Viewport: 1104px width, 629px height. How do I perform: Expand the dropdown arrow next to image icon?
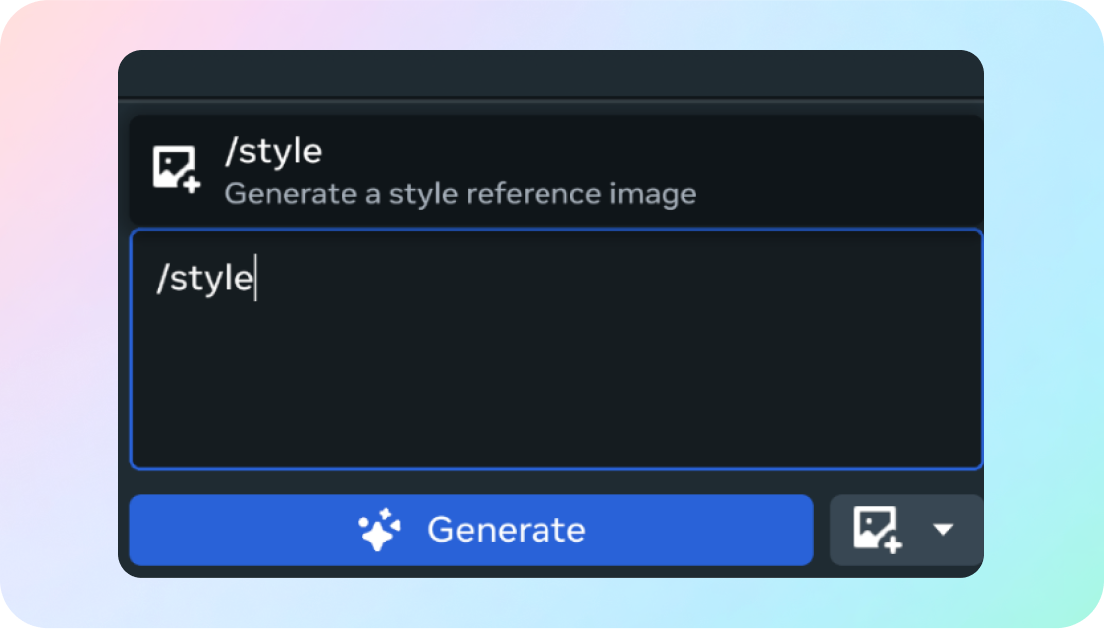tap(943, 530)
